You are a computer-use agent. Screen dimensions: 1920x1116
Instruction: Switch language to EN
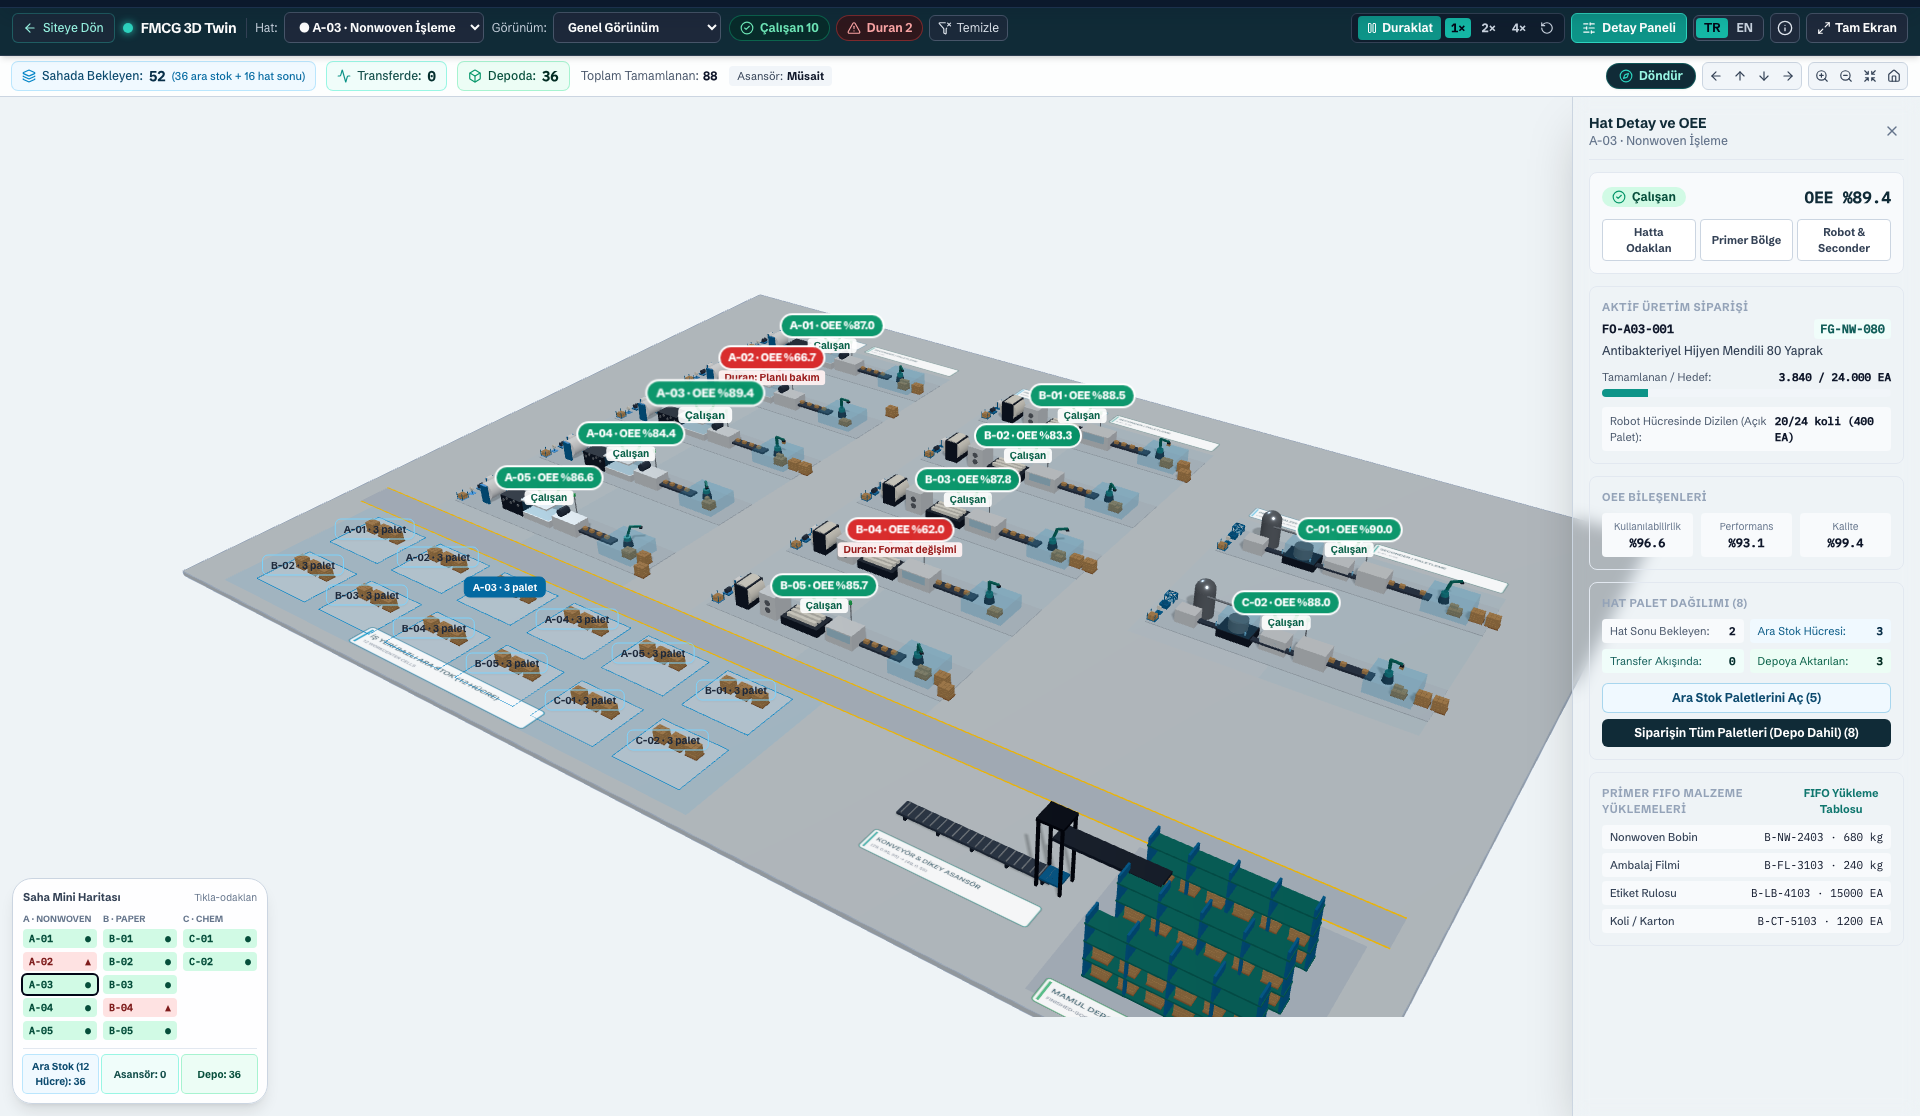pos(1745,28)
